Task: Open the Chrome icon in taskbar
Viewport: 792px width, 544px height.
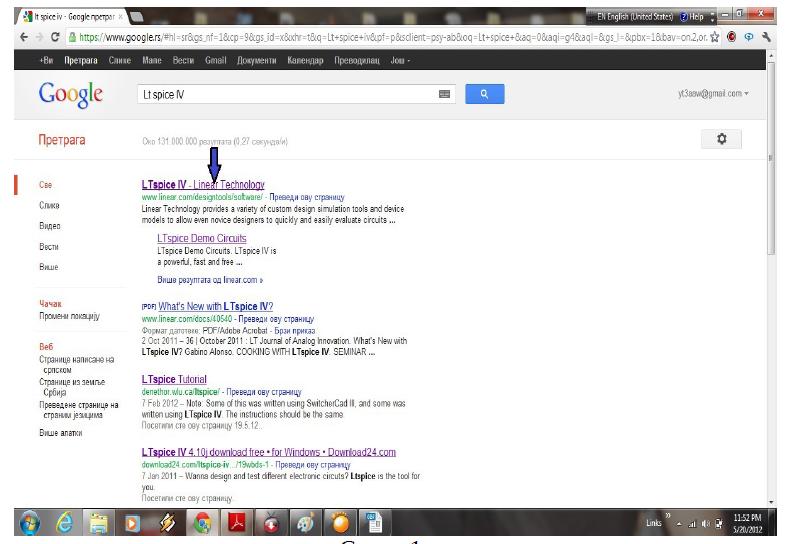Action: (x=203, y=523)
